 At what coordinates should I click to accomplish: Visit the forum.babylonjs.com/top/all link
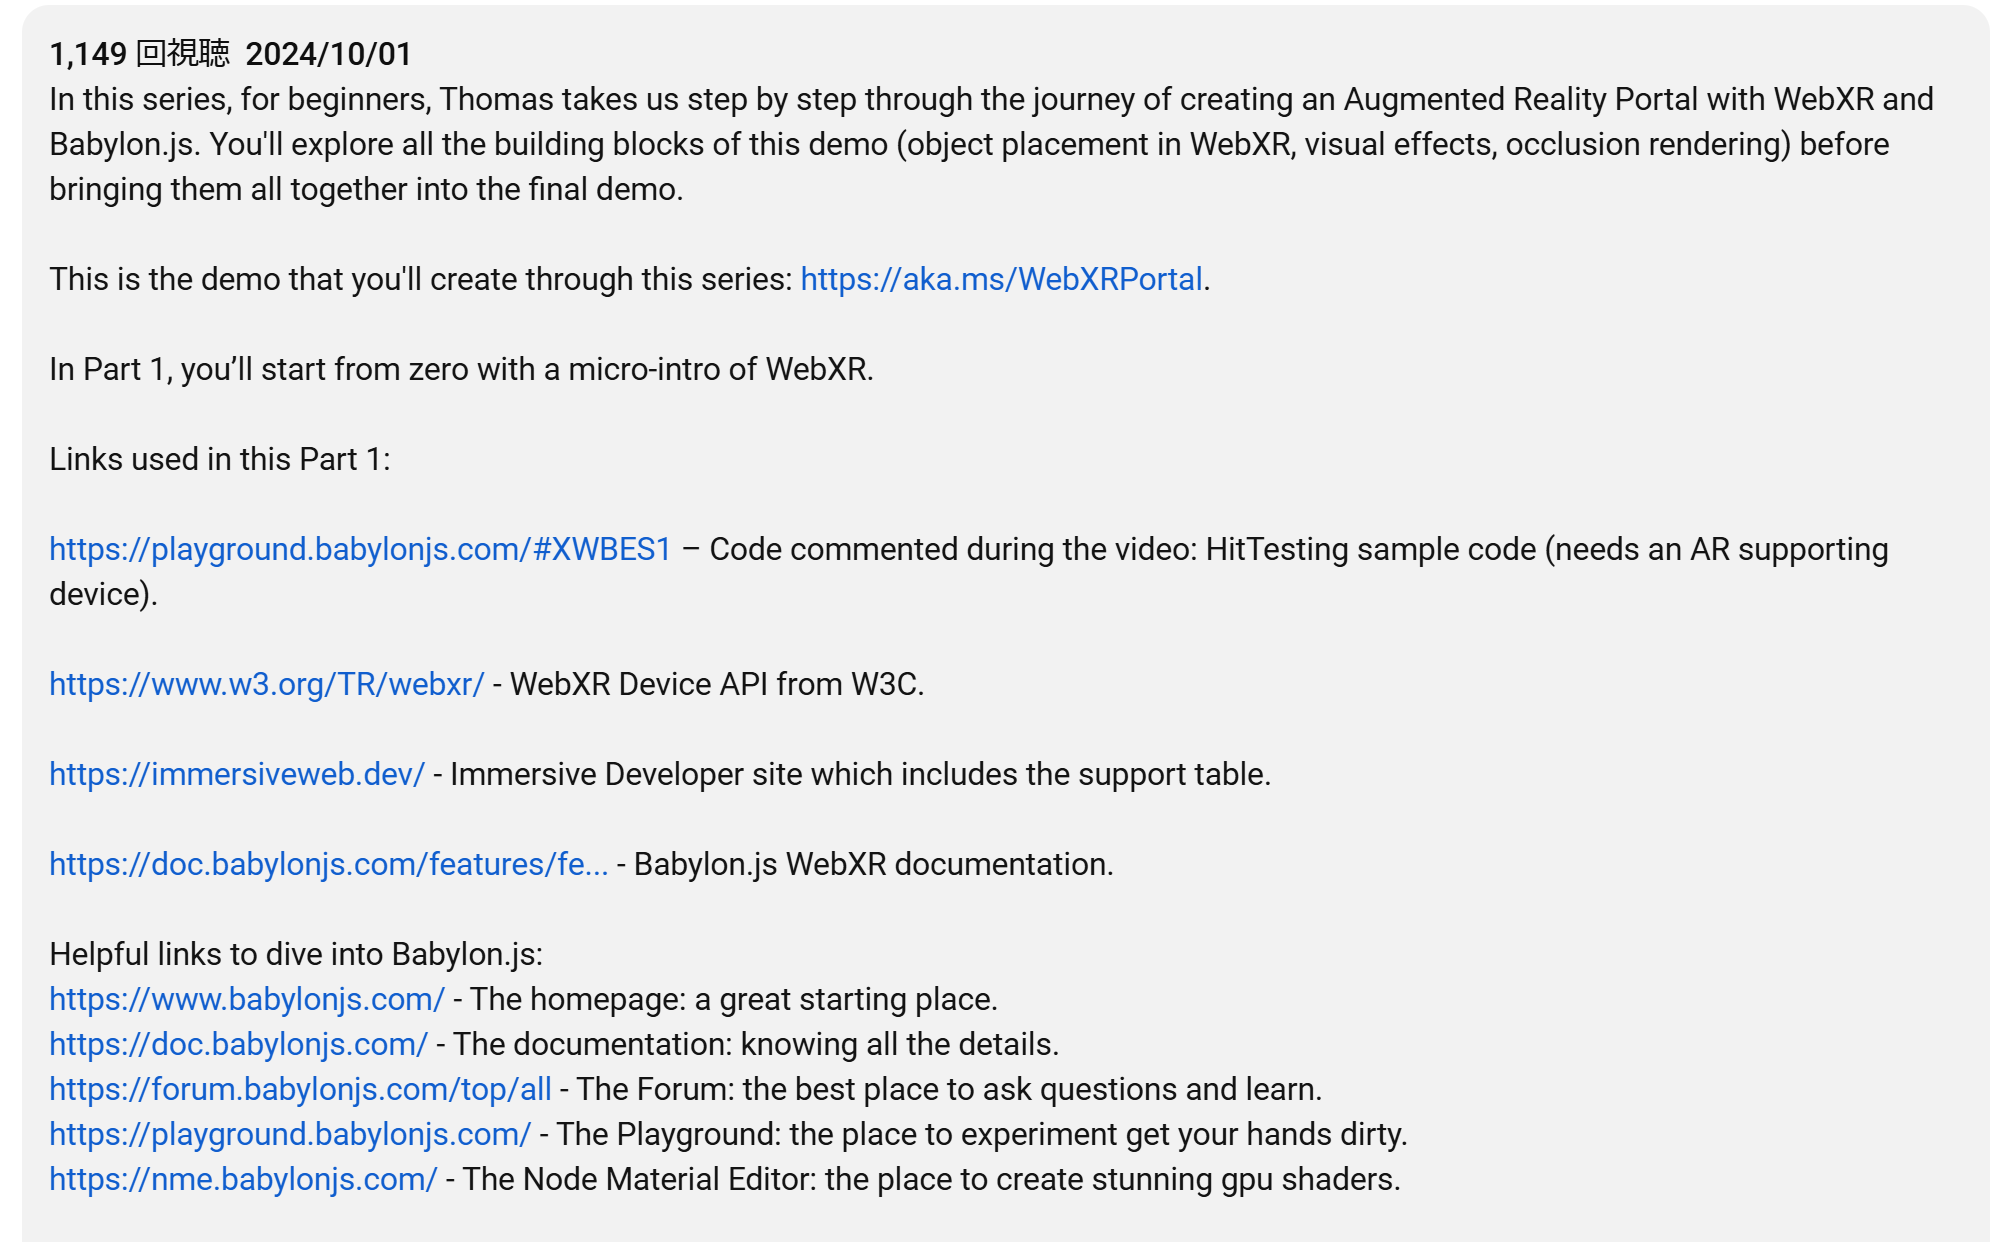pos(300,1089)
